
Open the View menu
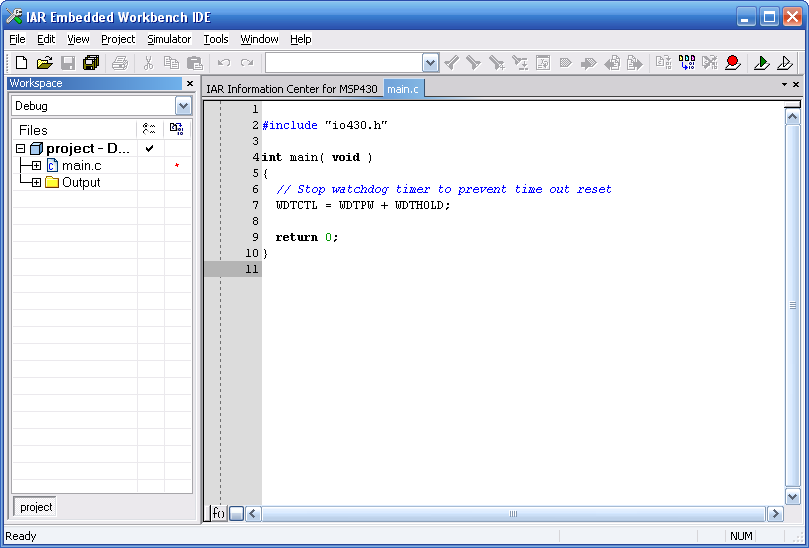click(78, 39)
